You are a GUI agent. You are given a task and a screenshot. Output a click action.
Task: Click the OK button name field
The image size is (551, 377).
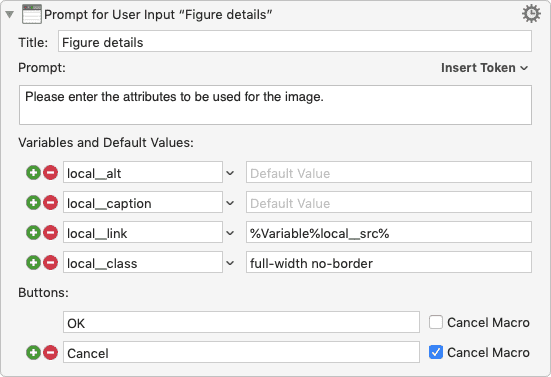pyautogui.click(x=241, y=322)
